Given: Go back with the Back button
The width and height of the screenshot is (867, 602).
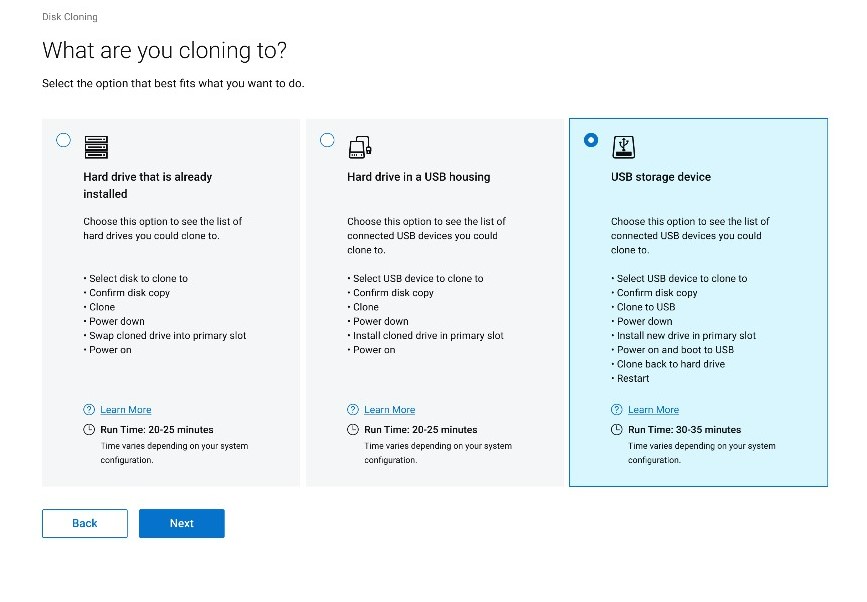Looking at the screenshot, I should (x=85, y=523).
